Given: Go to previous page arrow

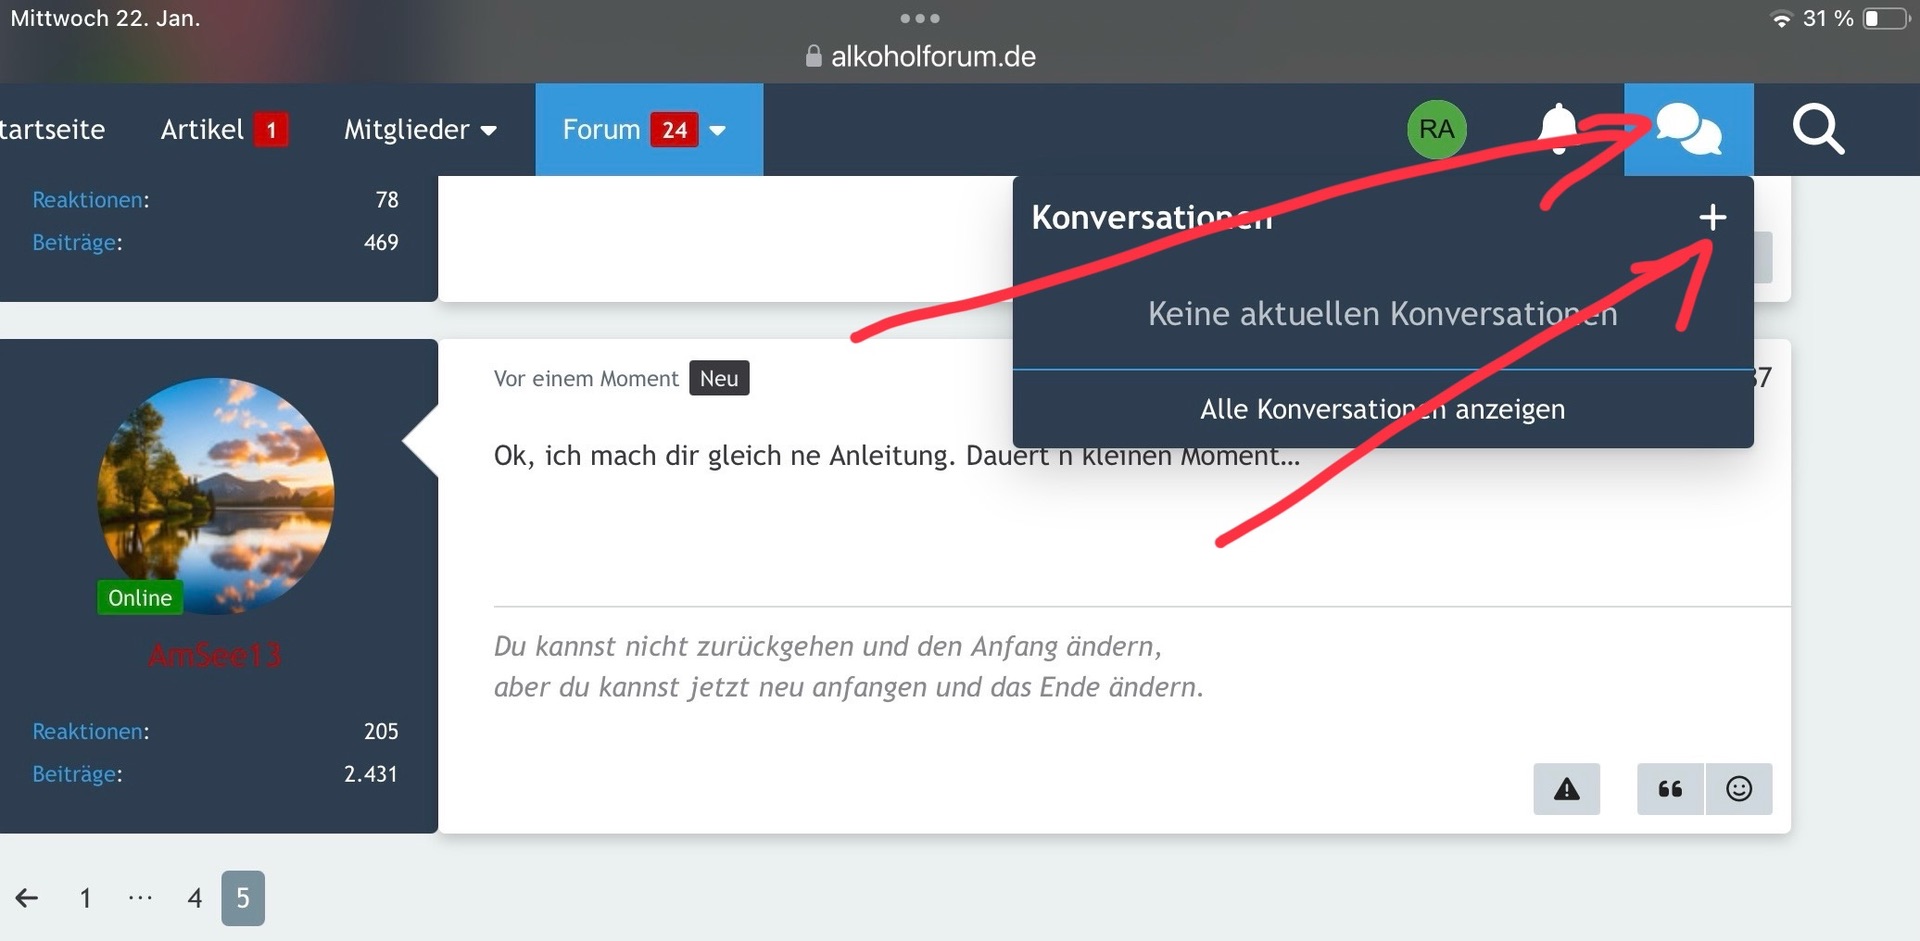Looking at the screenshot, I should coord(27,898).
